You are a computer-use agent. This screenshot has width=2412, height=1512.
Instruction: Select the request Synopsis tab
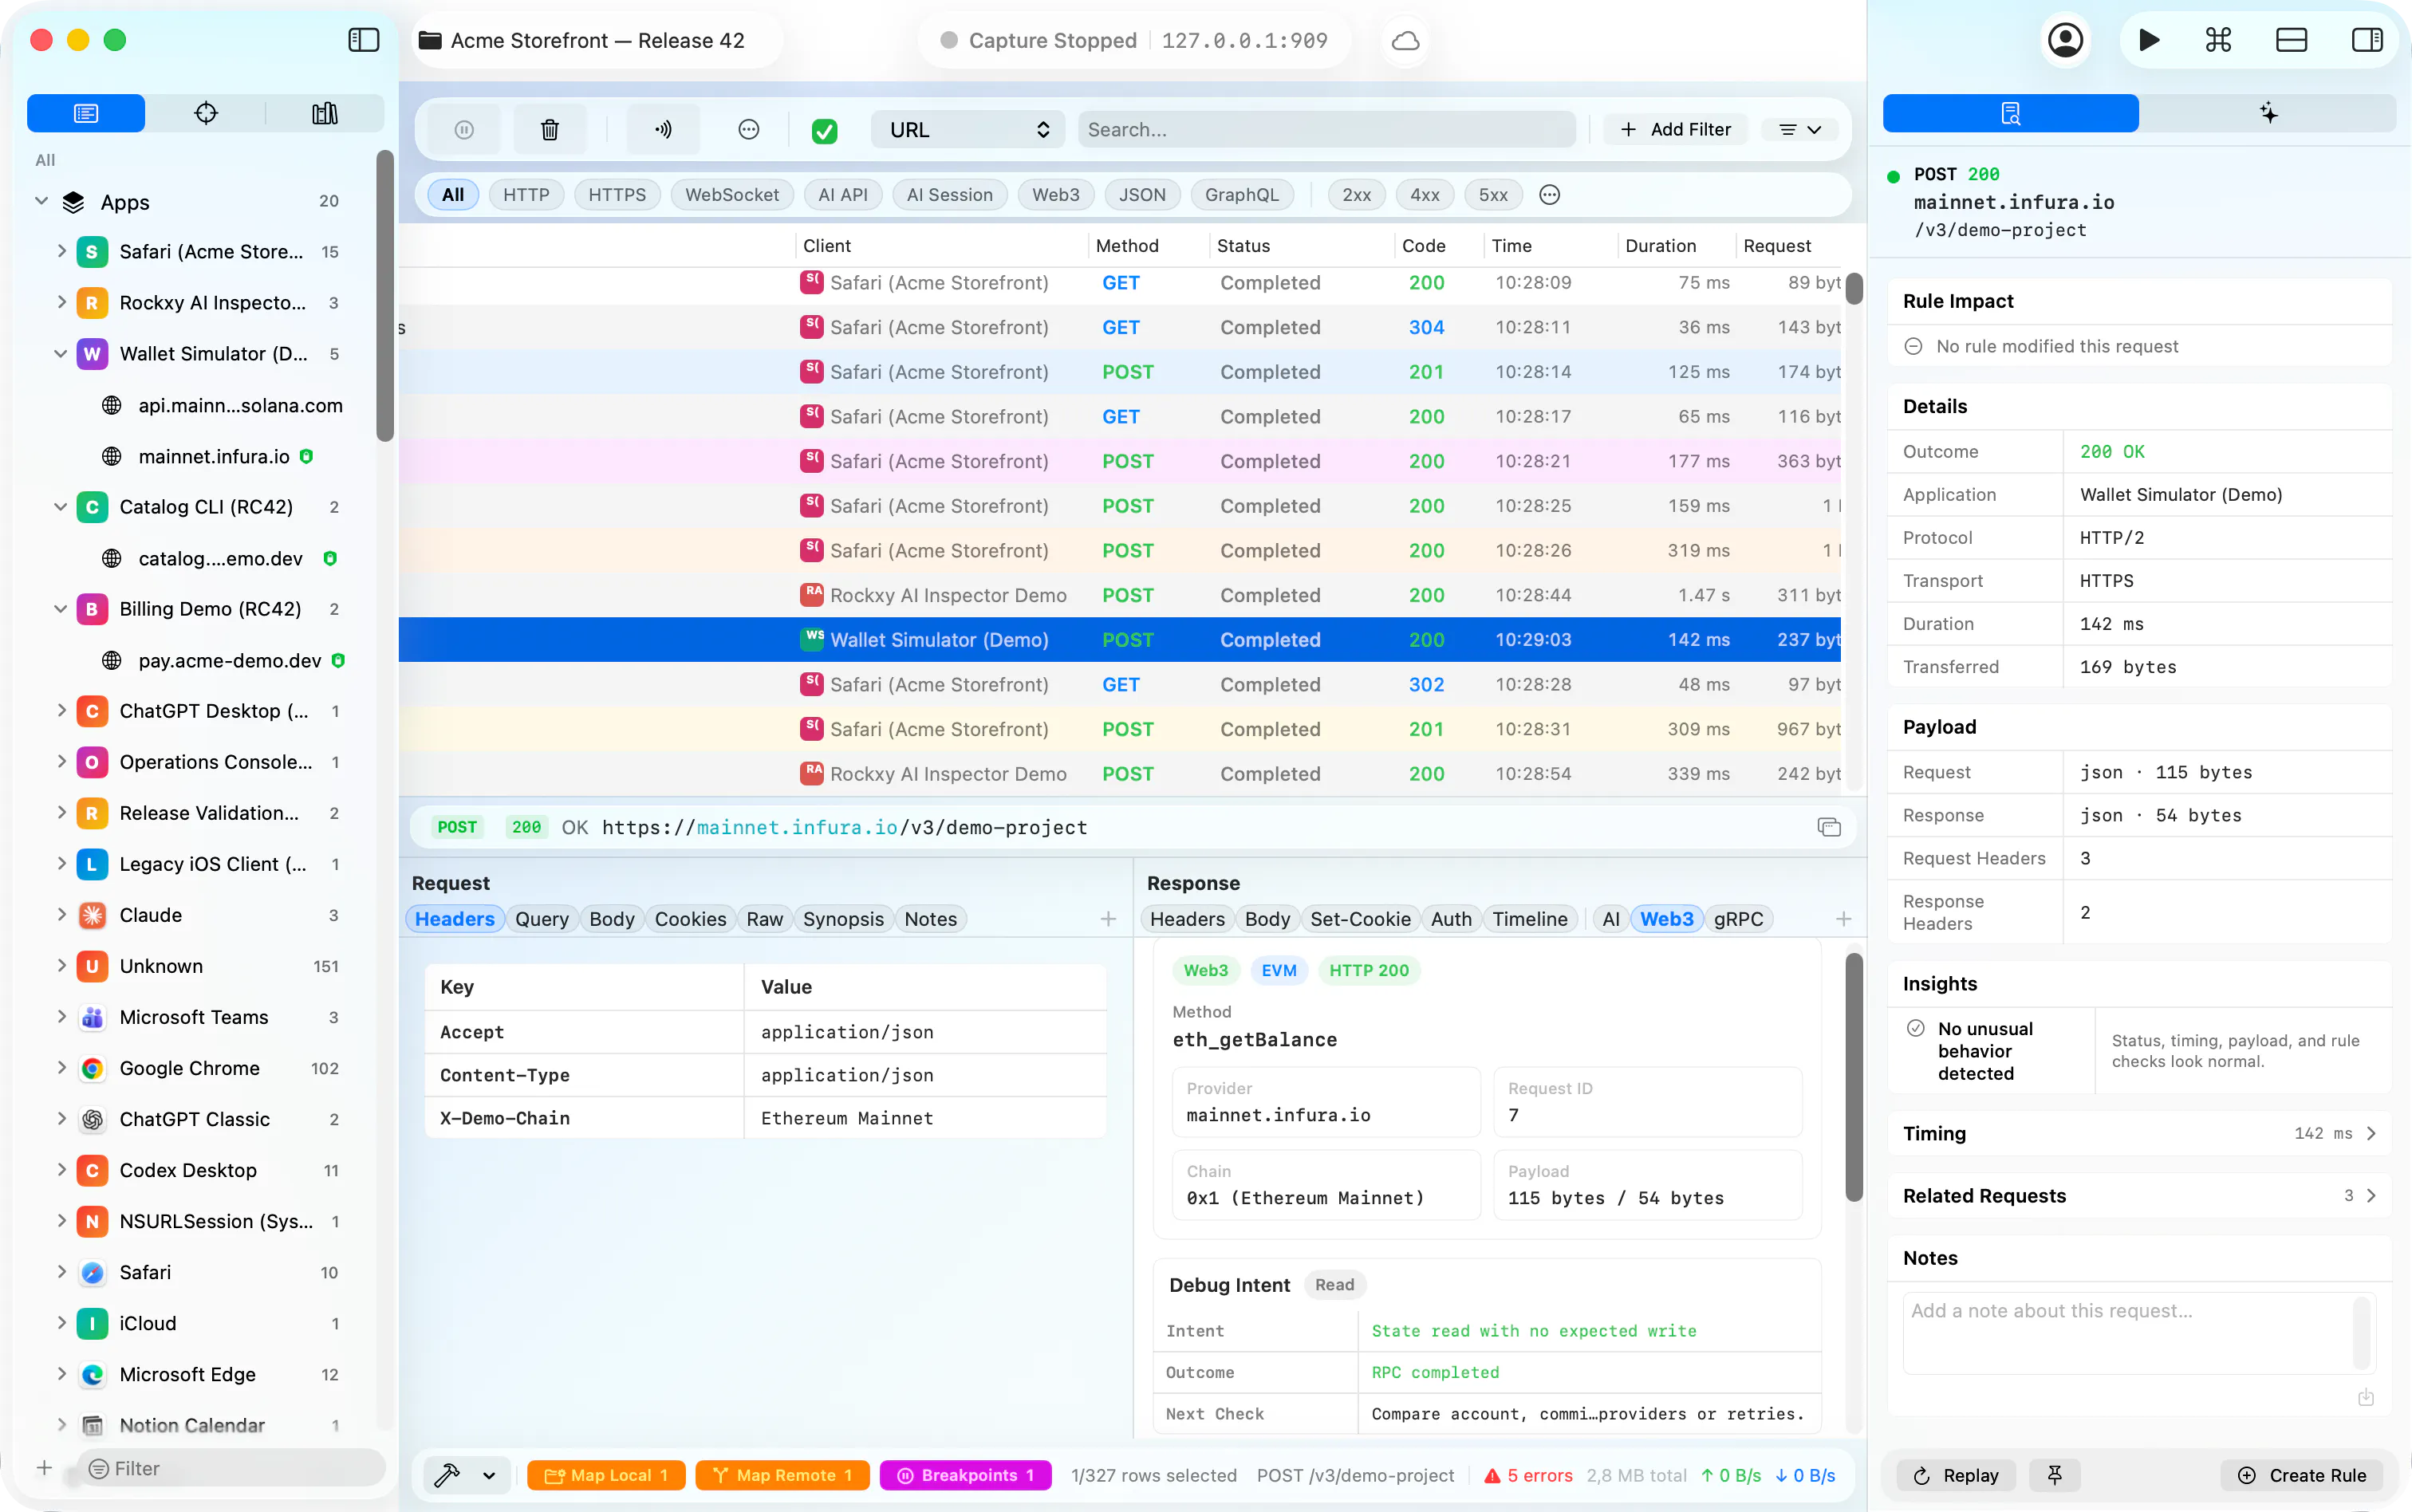click(x=843, y=919)
